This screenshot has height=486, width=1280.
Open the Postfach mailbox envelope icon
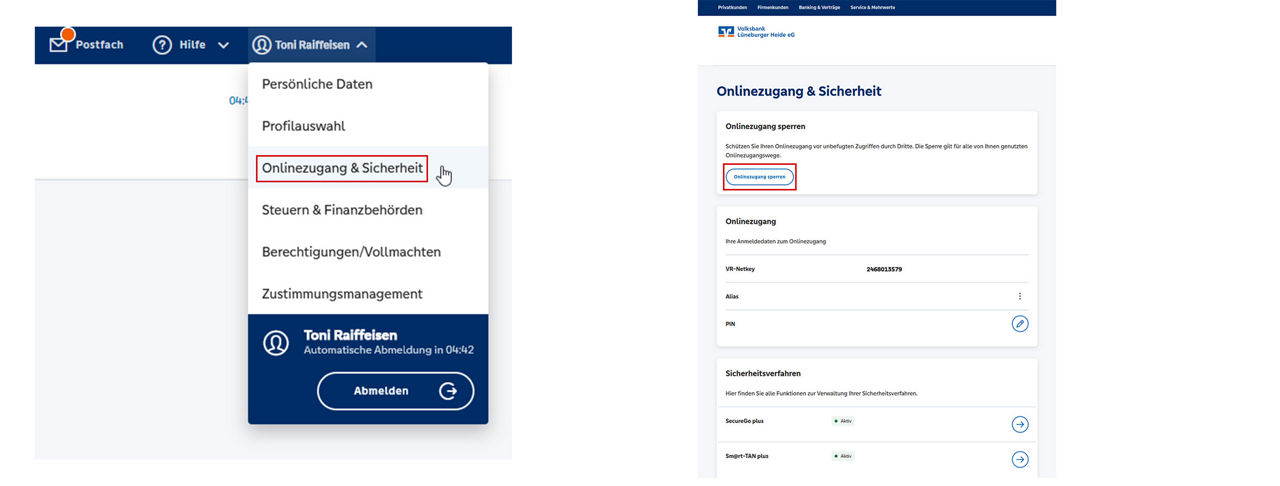(x=59, y=44)
